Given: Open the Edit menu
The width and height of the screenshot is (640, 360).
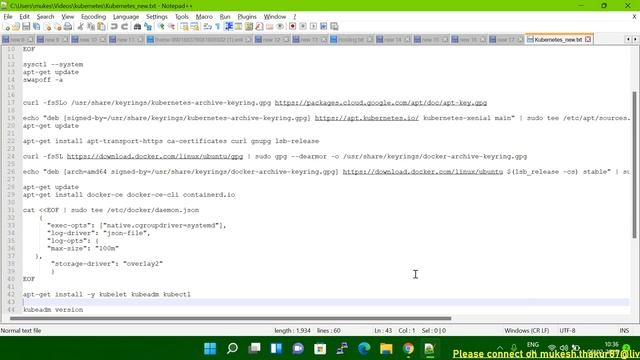Looking at the screenshot, I should coord(24,17).
